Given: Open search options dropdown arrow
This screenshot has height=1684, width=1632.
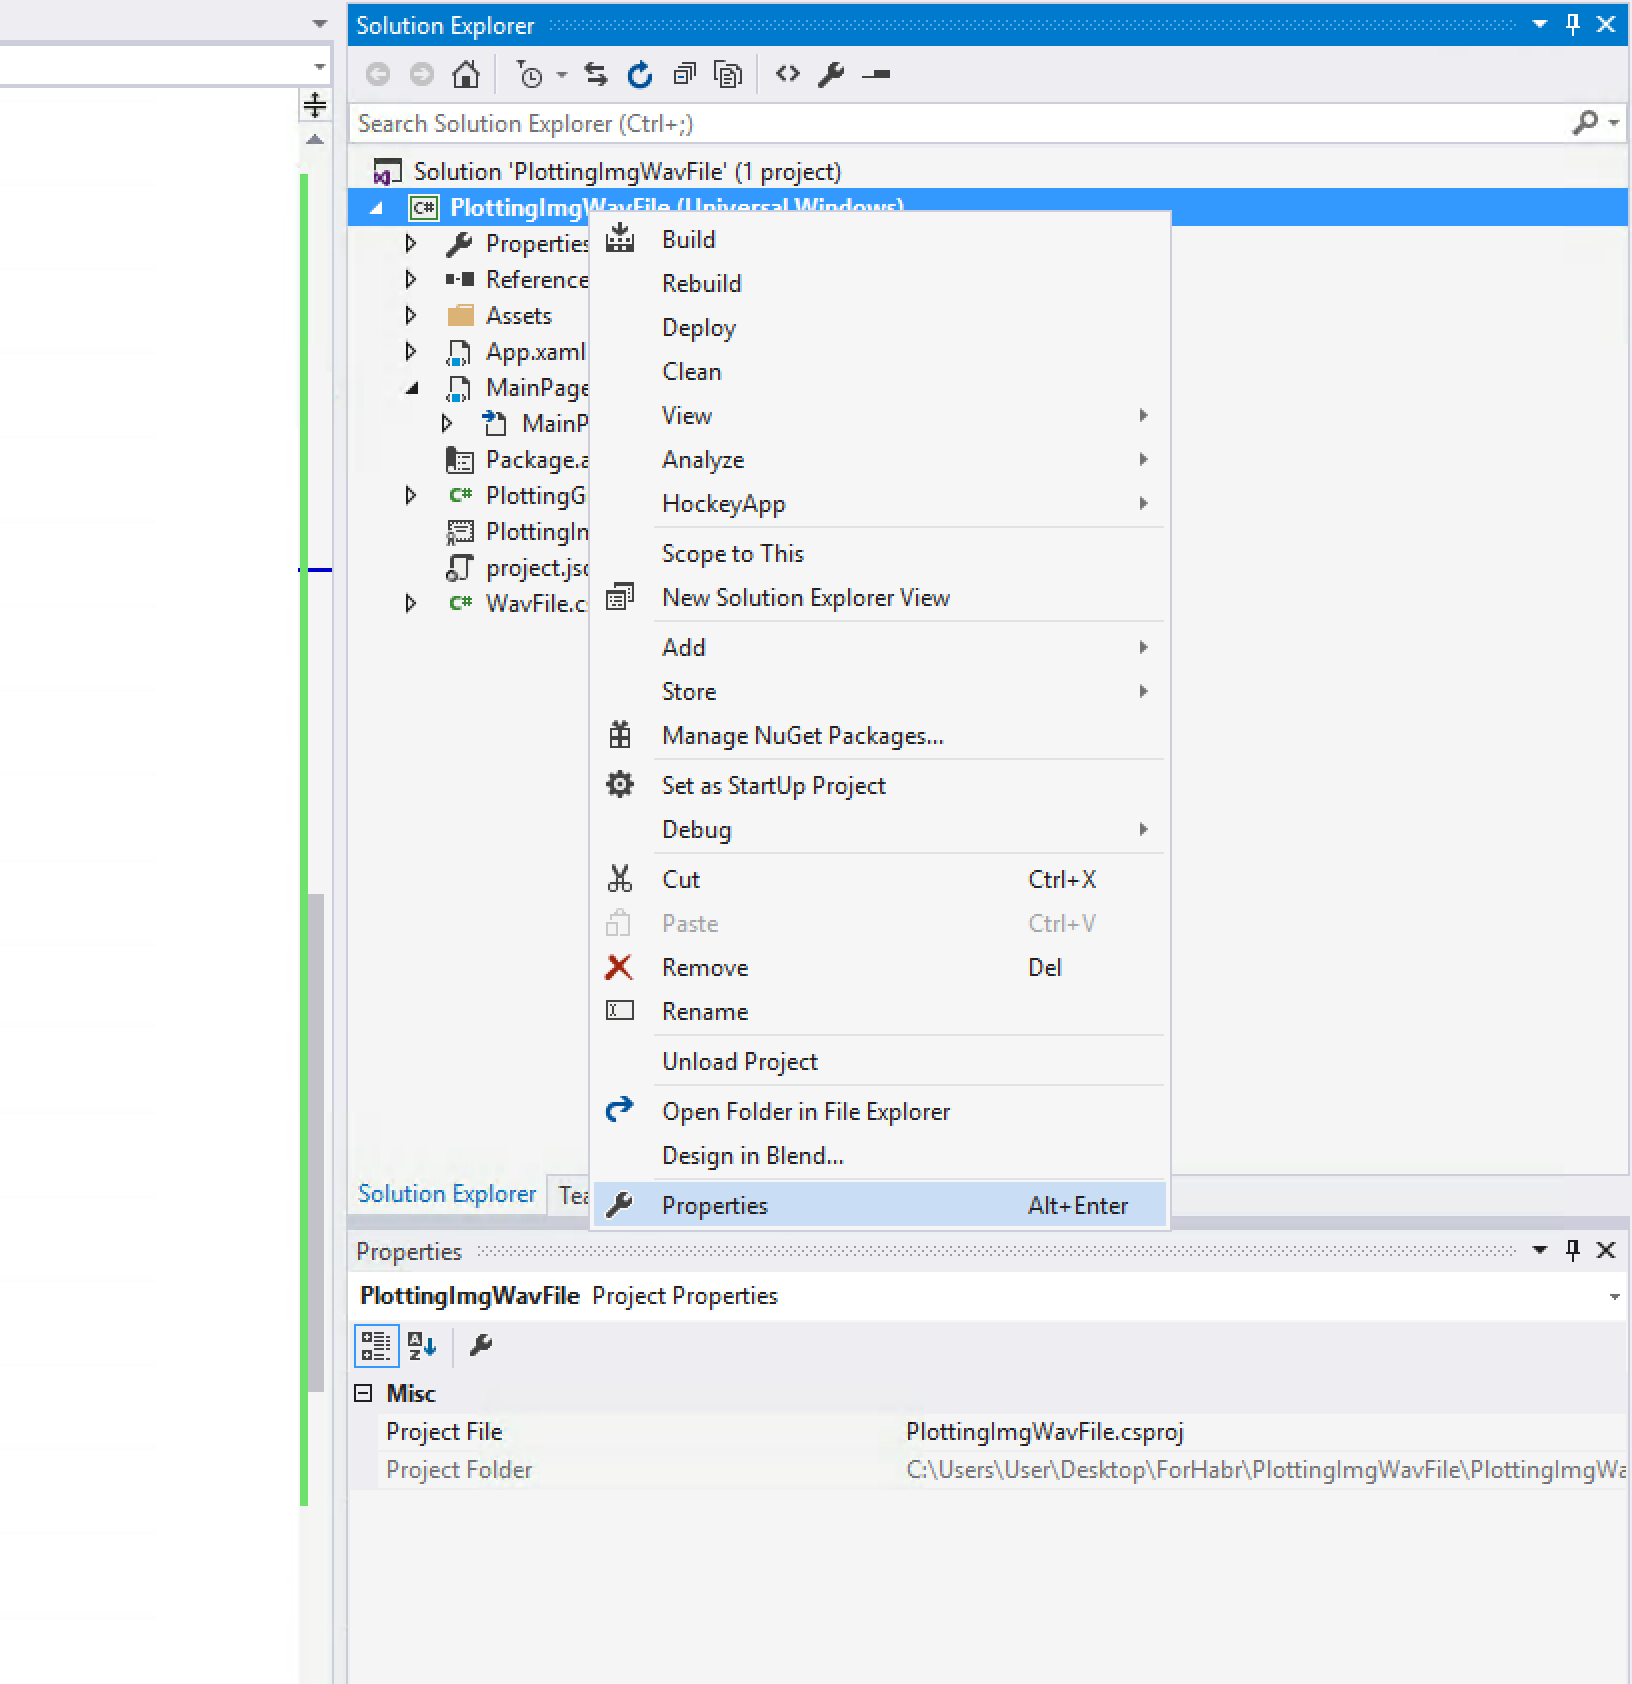Looking at the screenshot, I should (x=1613, y=123).
